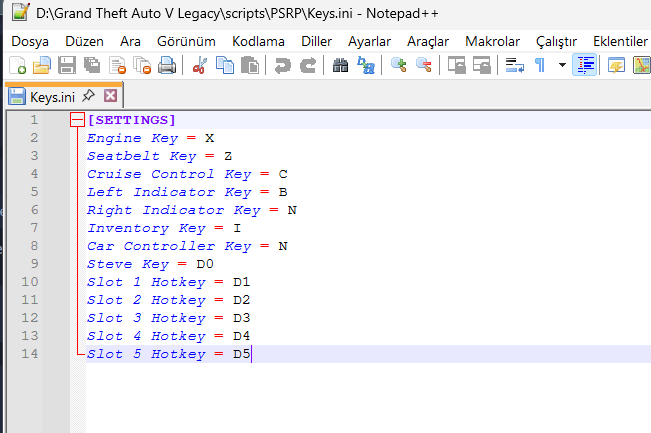The height and width of the screenshot is (433, 651).
Task: Click the Cruise Control Key line
Action: pyautogui.click(x=187, y=174)
